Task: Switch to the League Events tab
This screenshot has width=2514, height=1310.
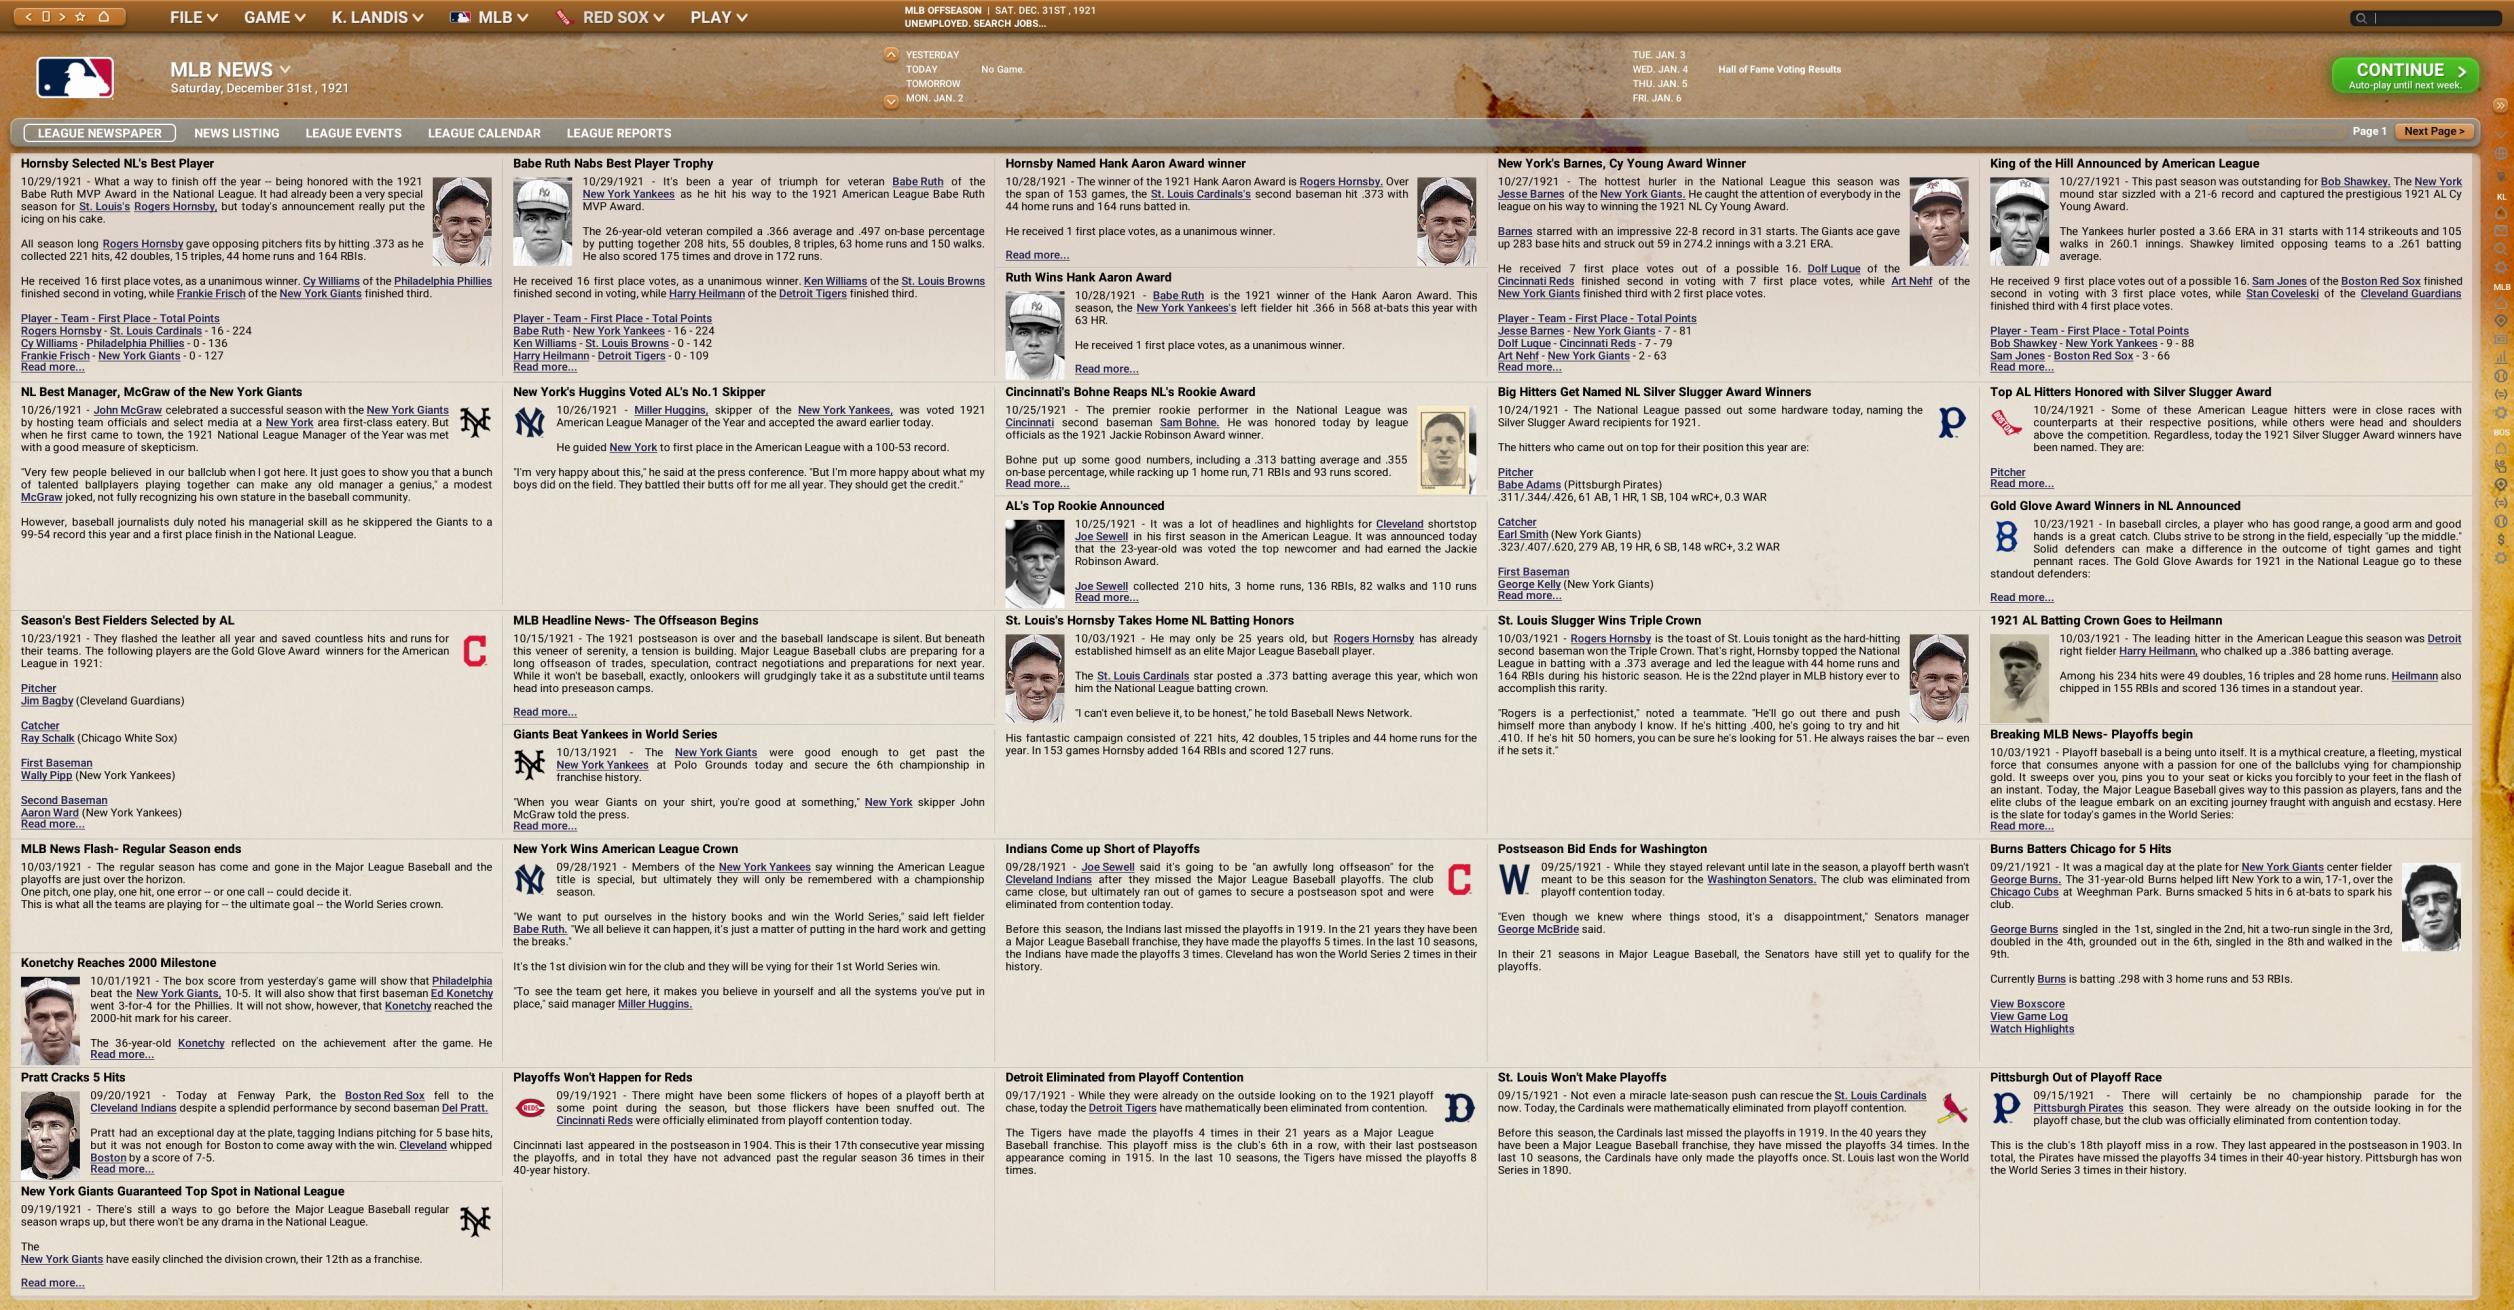Action: tap(353, 133)
